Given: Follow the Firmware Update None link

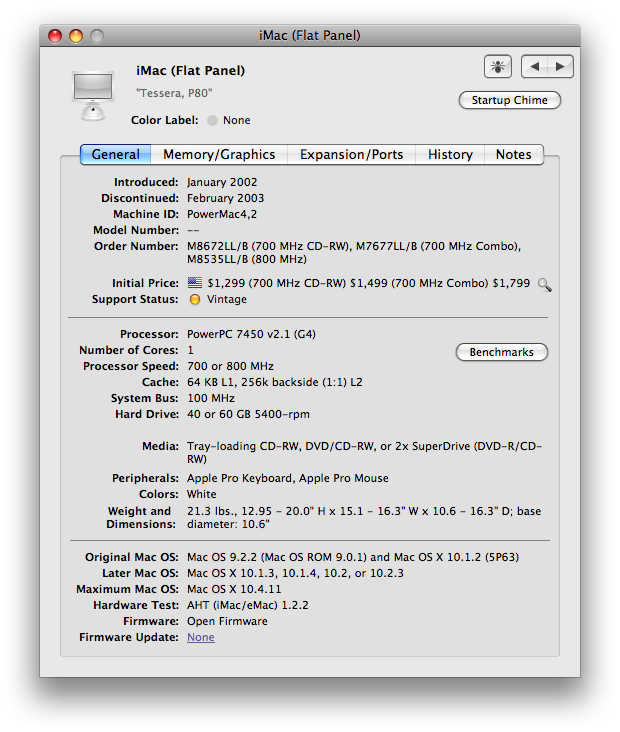Looking at the screenshot, I should coord(201,637).
